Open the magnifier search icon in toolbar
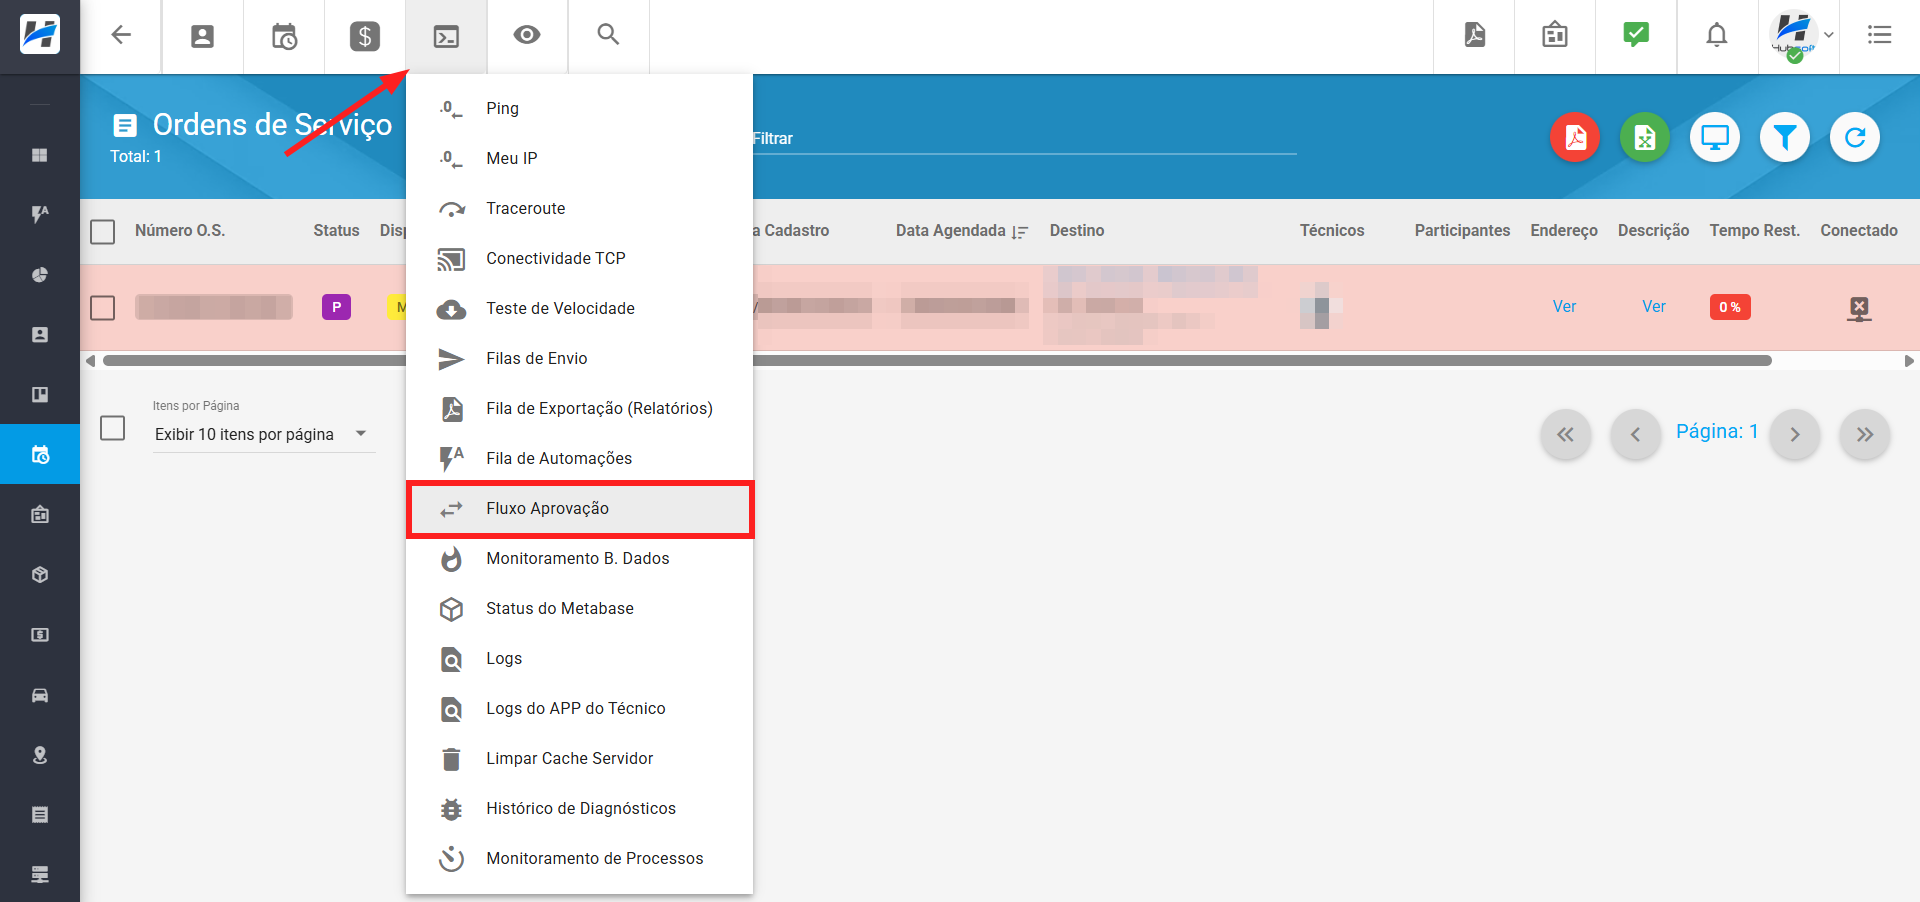 click(608, 35)
